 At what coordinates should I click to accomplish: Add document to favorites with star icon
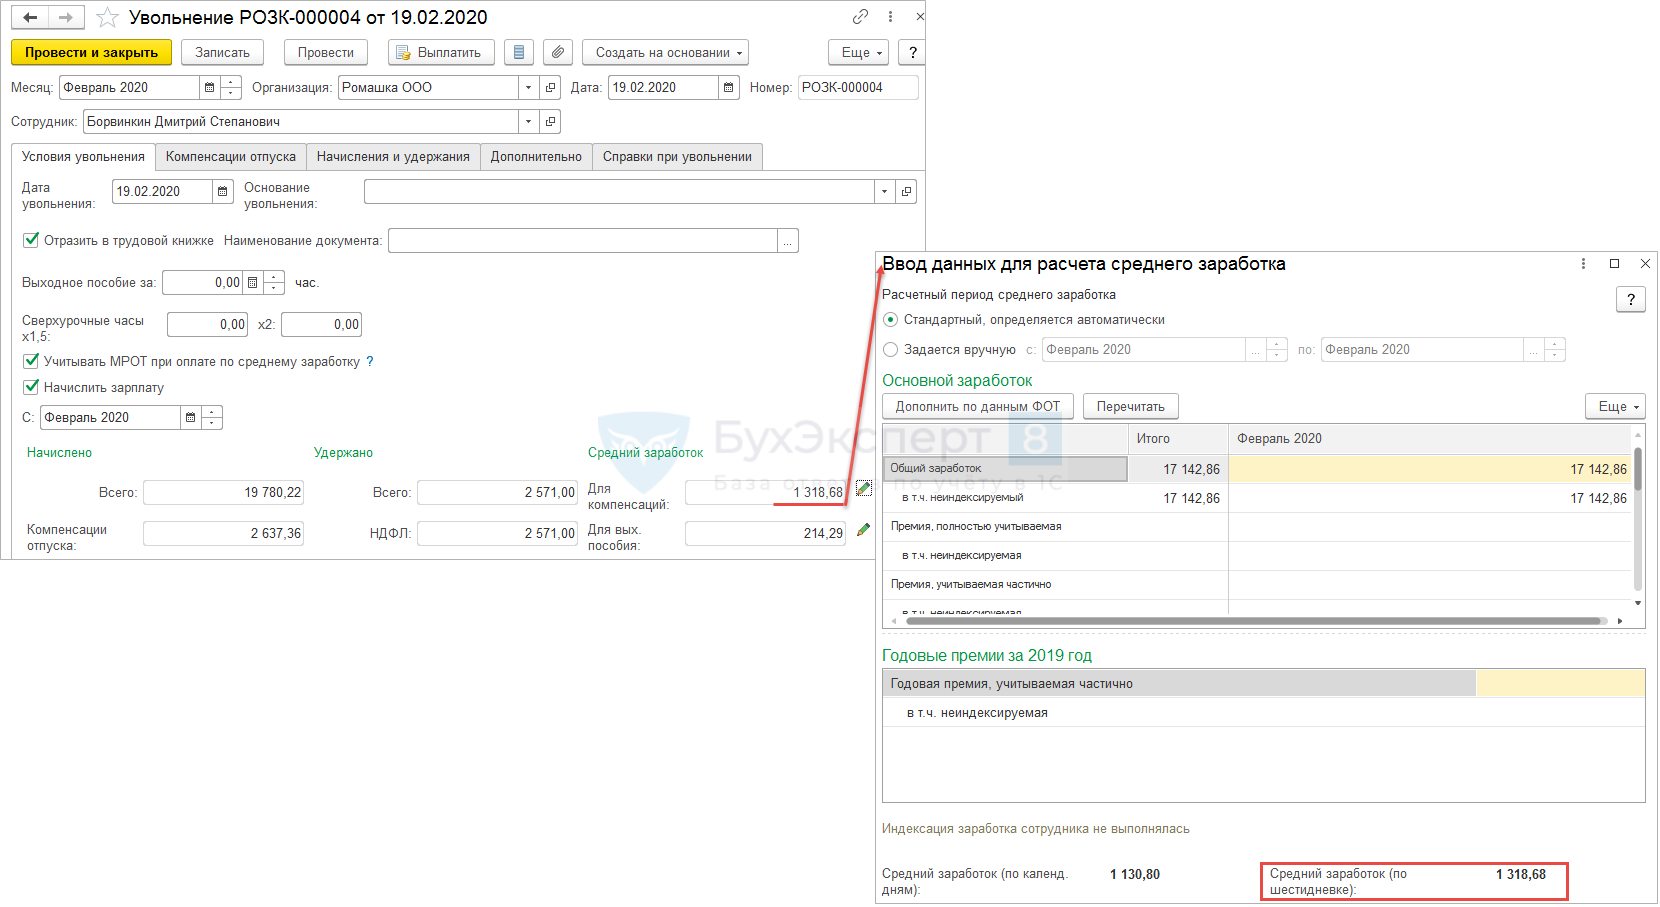108,18
